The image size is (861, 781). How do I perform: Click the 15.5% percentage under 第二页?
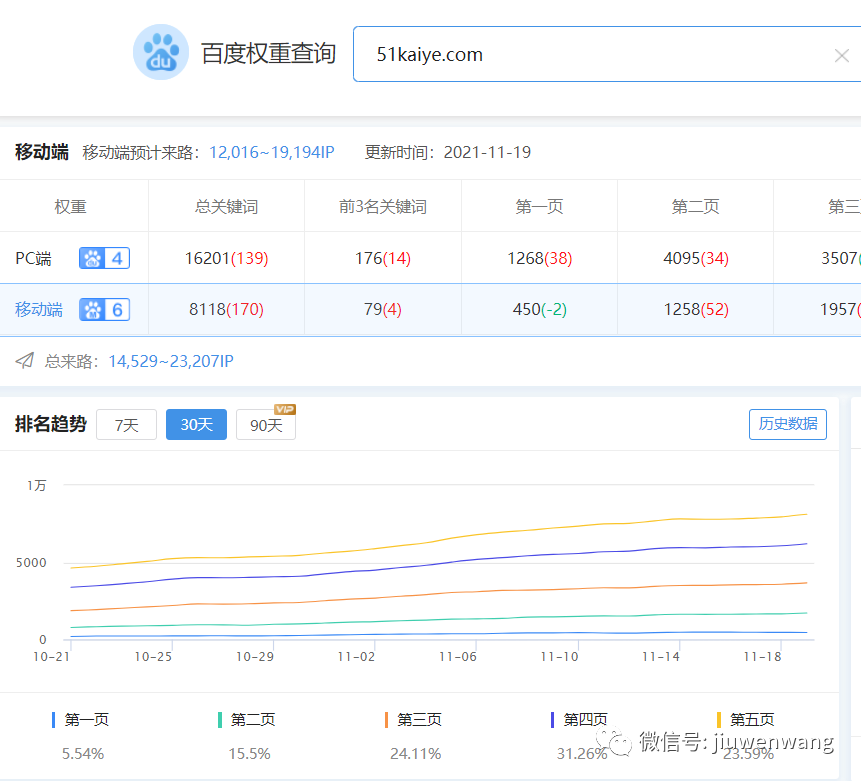coord(249,754)
